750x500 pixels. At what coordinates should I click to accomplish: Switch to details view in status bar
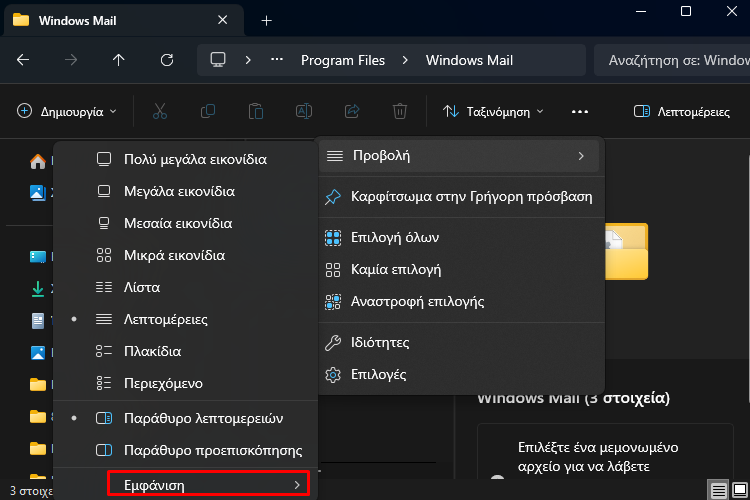(718, 490)
